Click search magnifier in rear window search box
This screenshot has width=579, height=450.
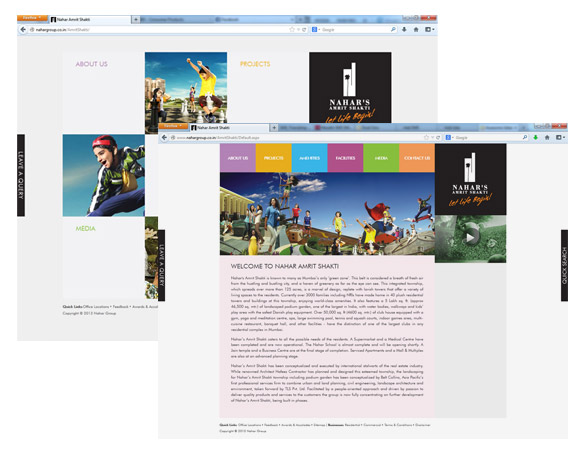click(x=393, y=30)
